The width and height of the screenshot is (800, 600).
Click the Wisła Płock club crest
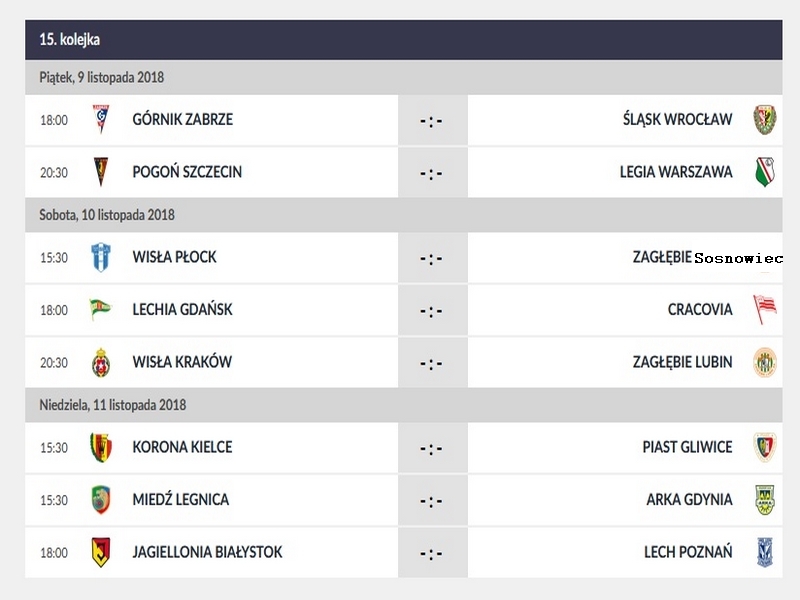(x=101, y=257)
